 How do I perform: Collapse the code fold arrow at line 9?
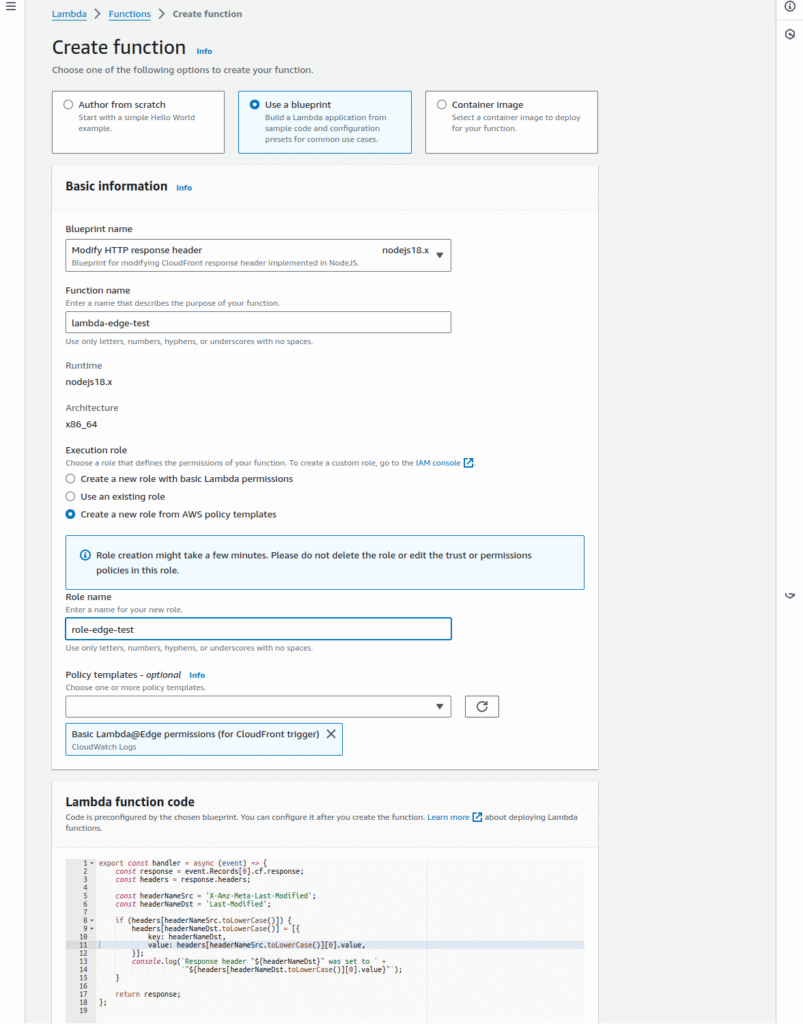[x=92, y=929]
